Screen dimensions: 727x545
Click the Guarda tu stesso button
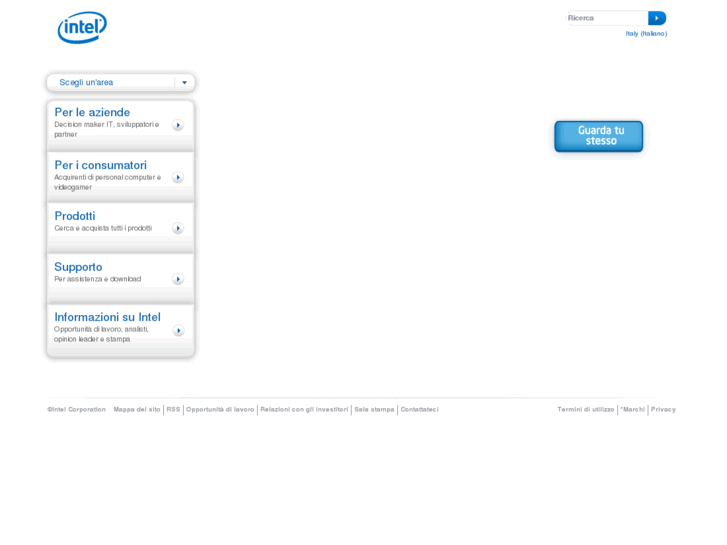[x=599, y=136]
